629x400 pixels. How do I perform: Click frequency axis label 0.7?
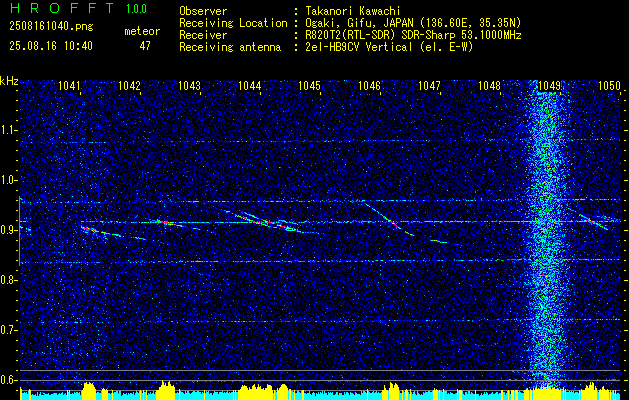(x=7, y=330)
